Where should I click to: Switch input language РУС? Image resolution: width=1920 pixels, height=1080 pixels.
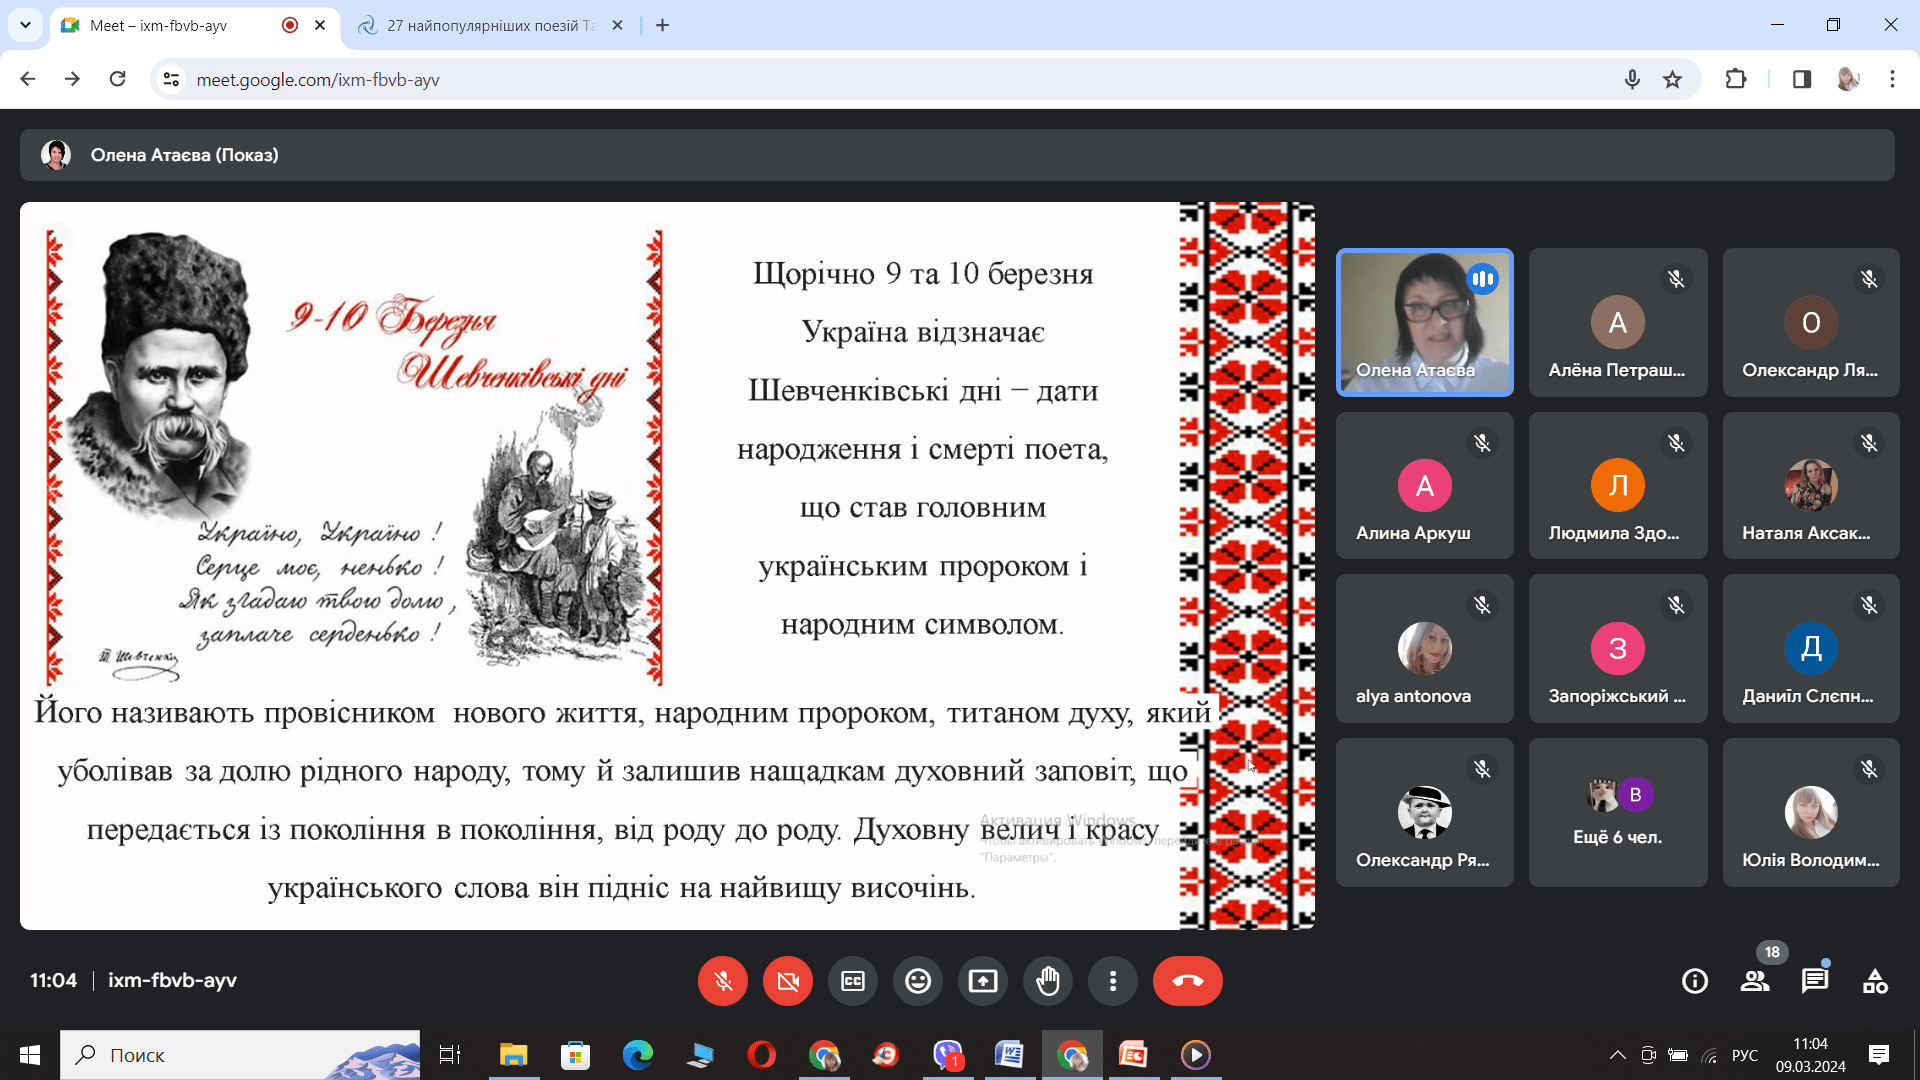[1745, 1055]
